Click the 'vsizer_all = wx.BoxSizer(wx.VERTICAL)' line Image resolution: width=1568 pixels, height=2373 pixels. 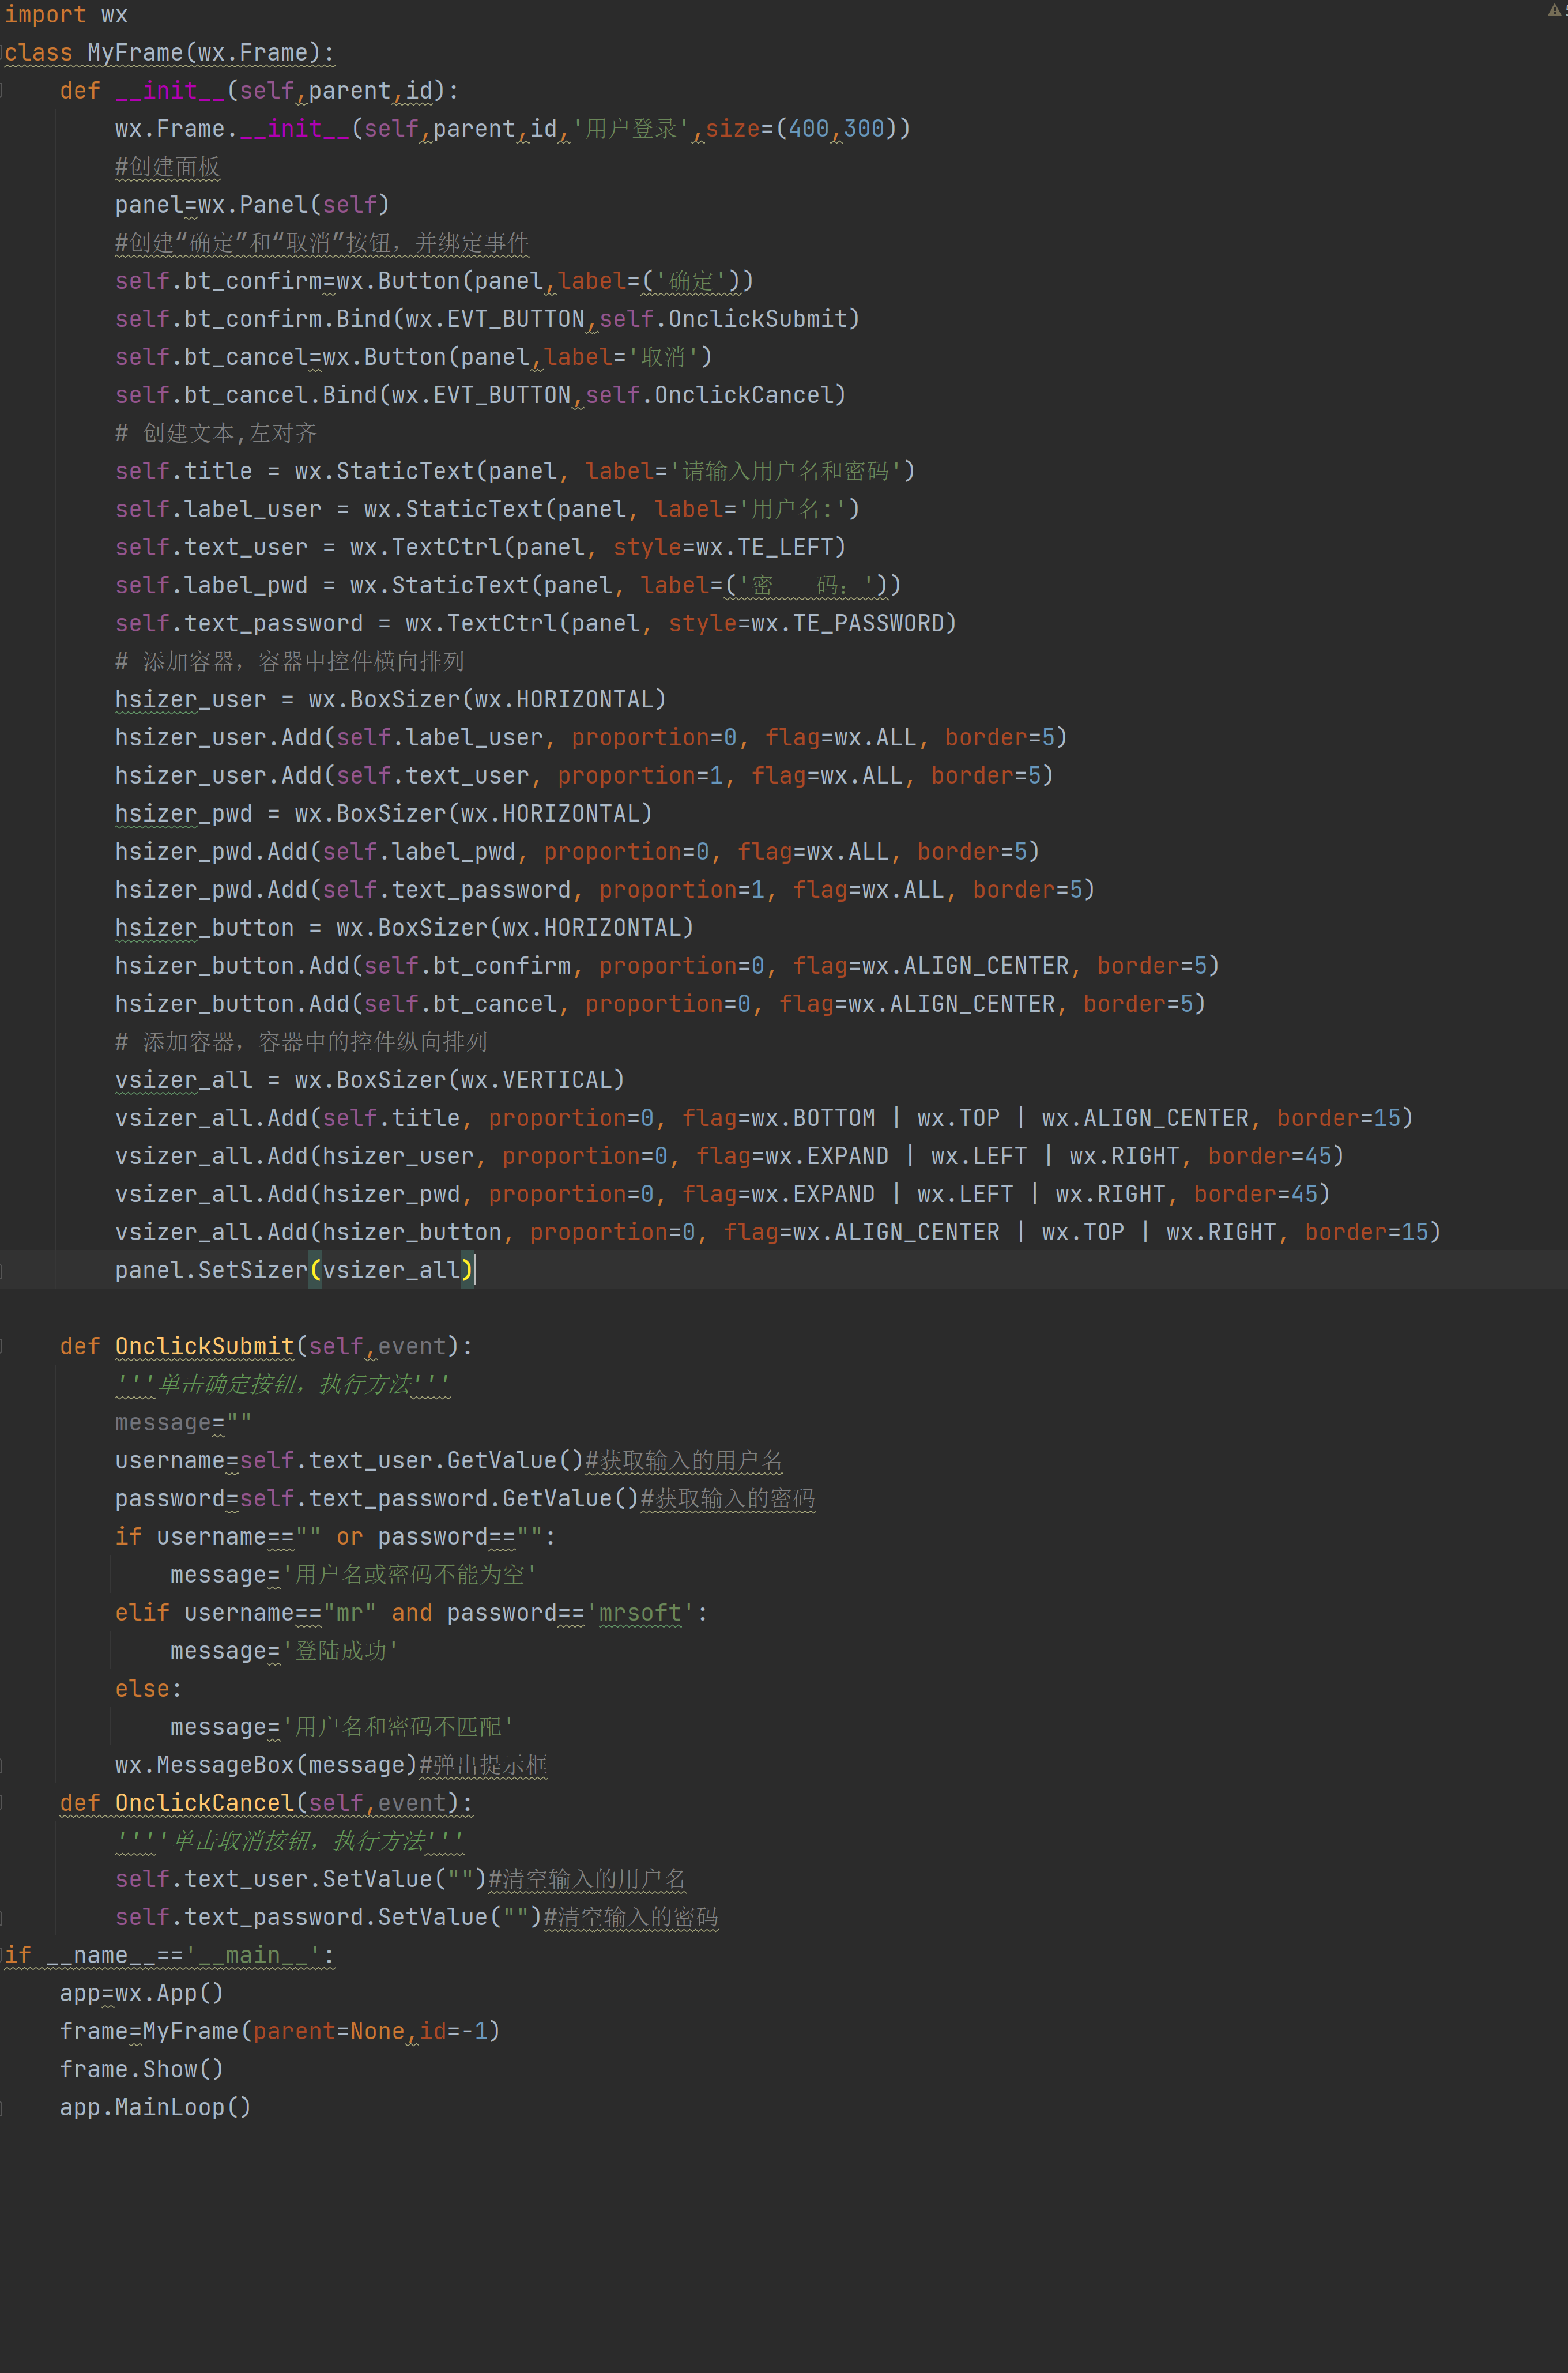(x=369, y=1080)
